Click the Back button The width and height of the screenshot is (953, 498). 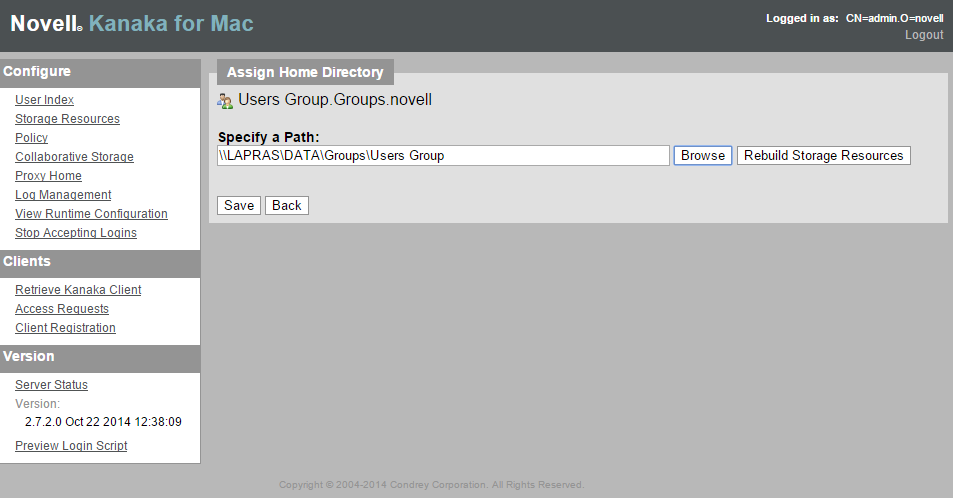pyautogui.click(x=287, y=206)
